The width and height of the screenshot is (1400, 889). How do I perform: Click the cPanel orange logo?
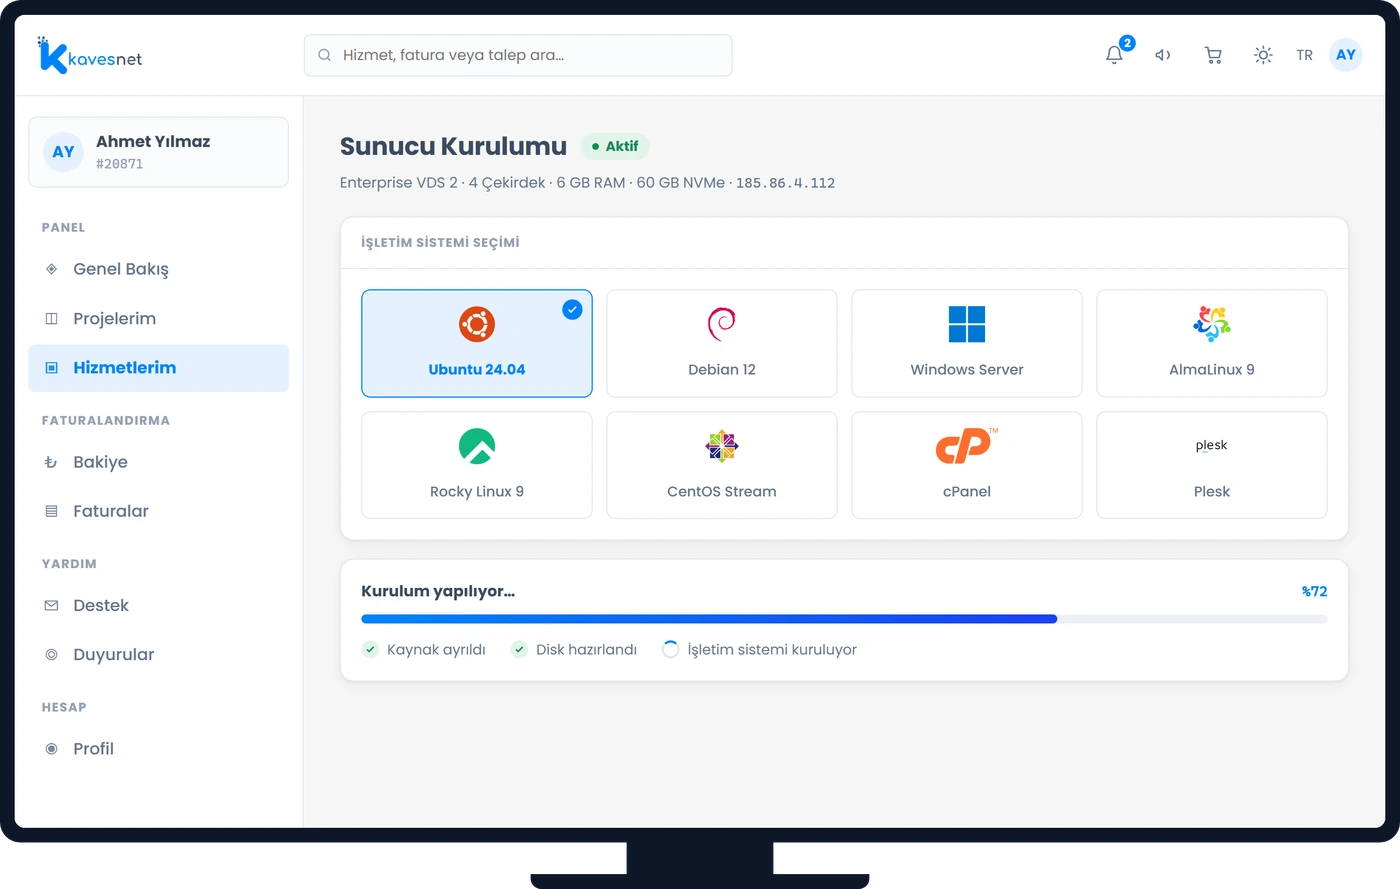tap(966, 445)
